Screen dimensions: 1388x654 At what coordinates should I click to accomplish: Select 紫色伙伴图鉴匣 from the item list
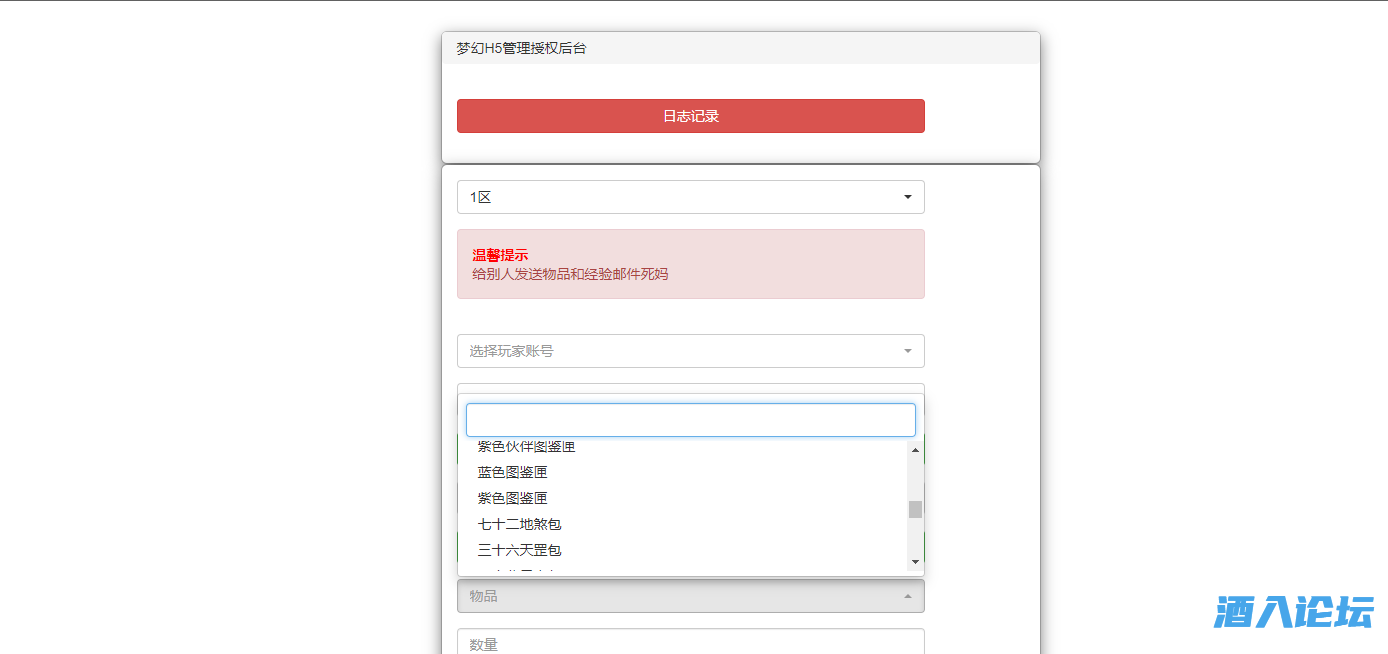pyautogui.click(x=526, y=447)
